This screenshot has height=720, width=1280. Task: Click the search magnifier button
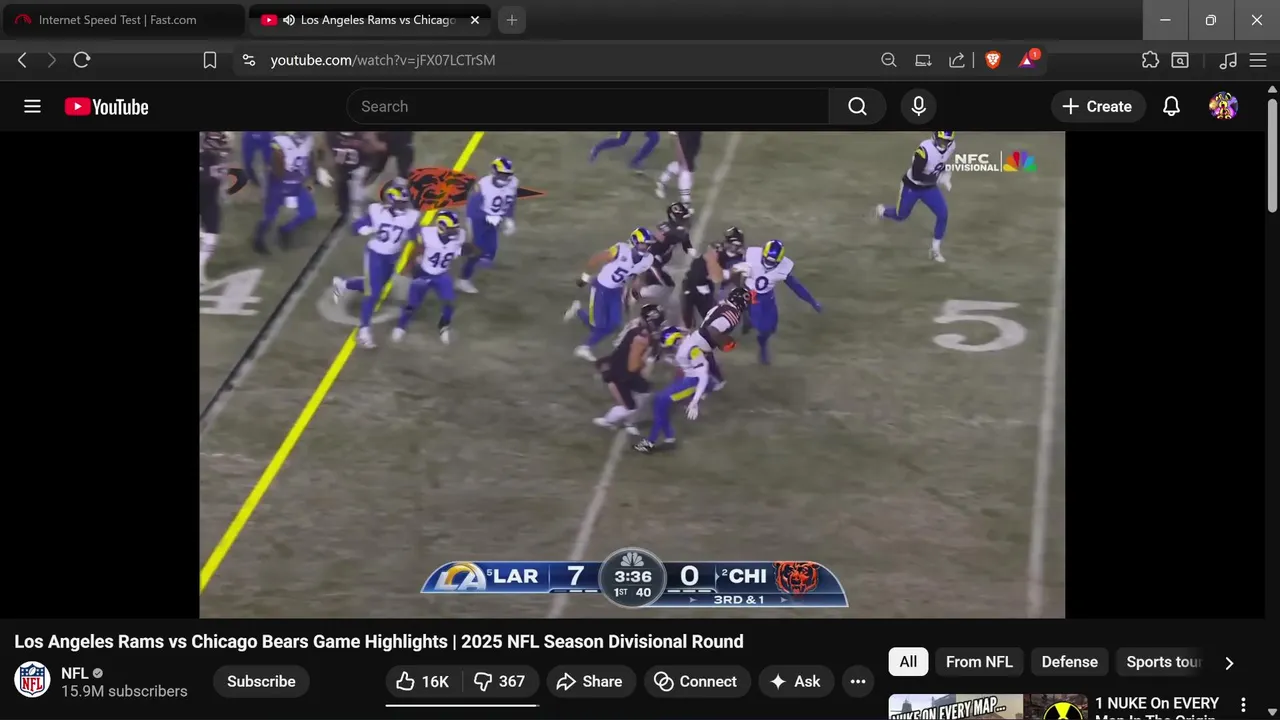857,106
